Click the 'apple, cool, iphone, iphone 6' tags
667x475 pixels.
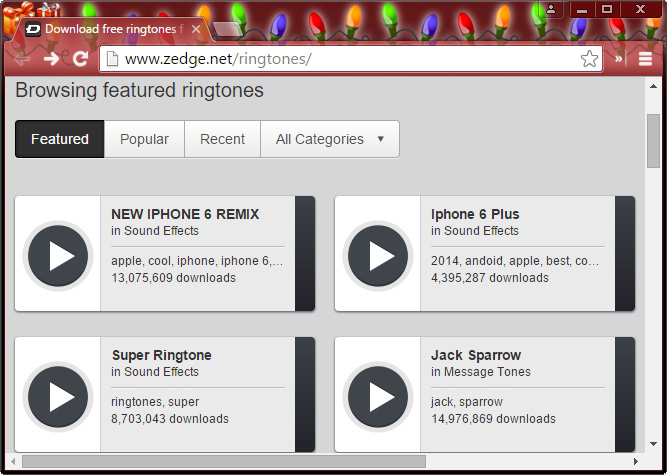point(197,261)
